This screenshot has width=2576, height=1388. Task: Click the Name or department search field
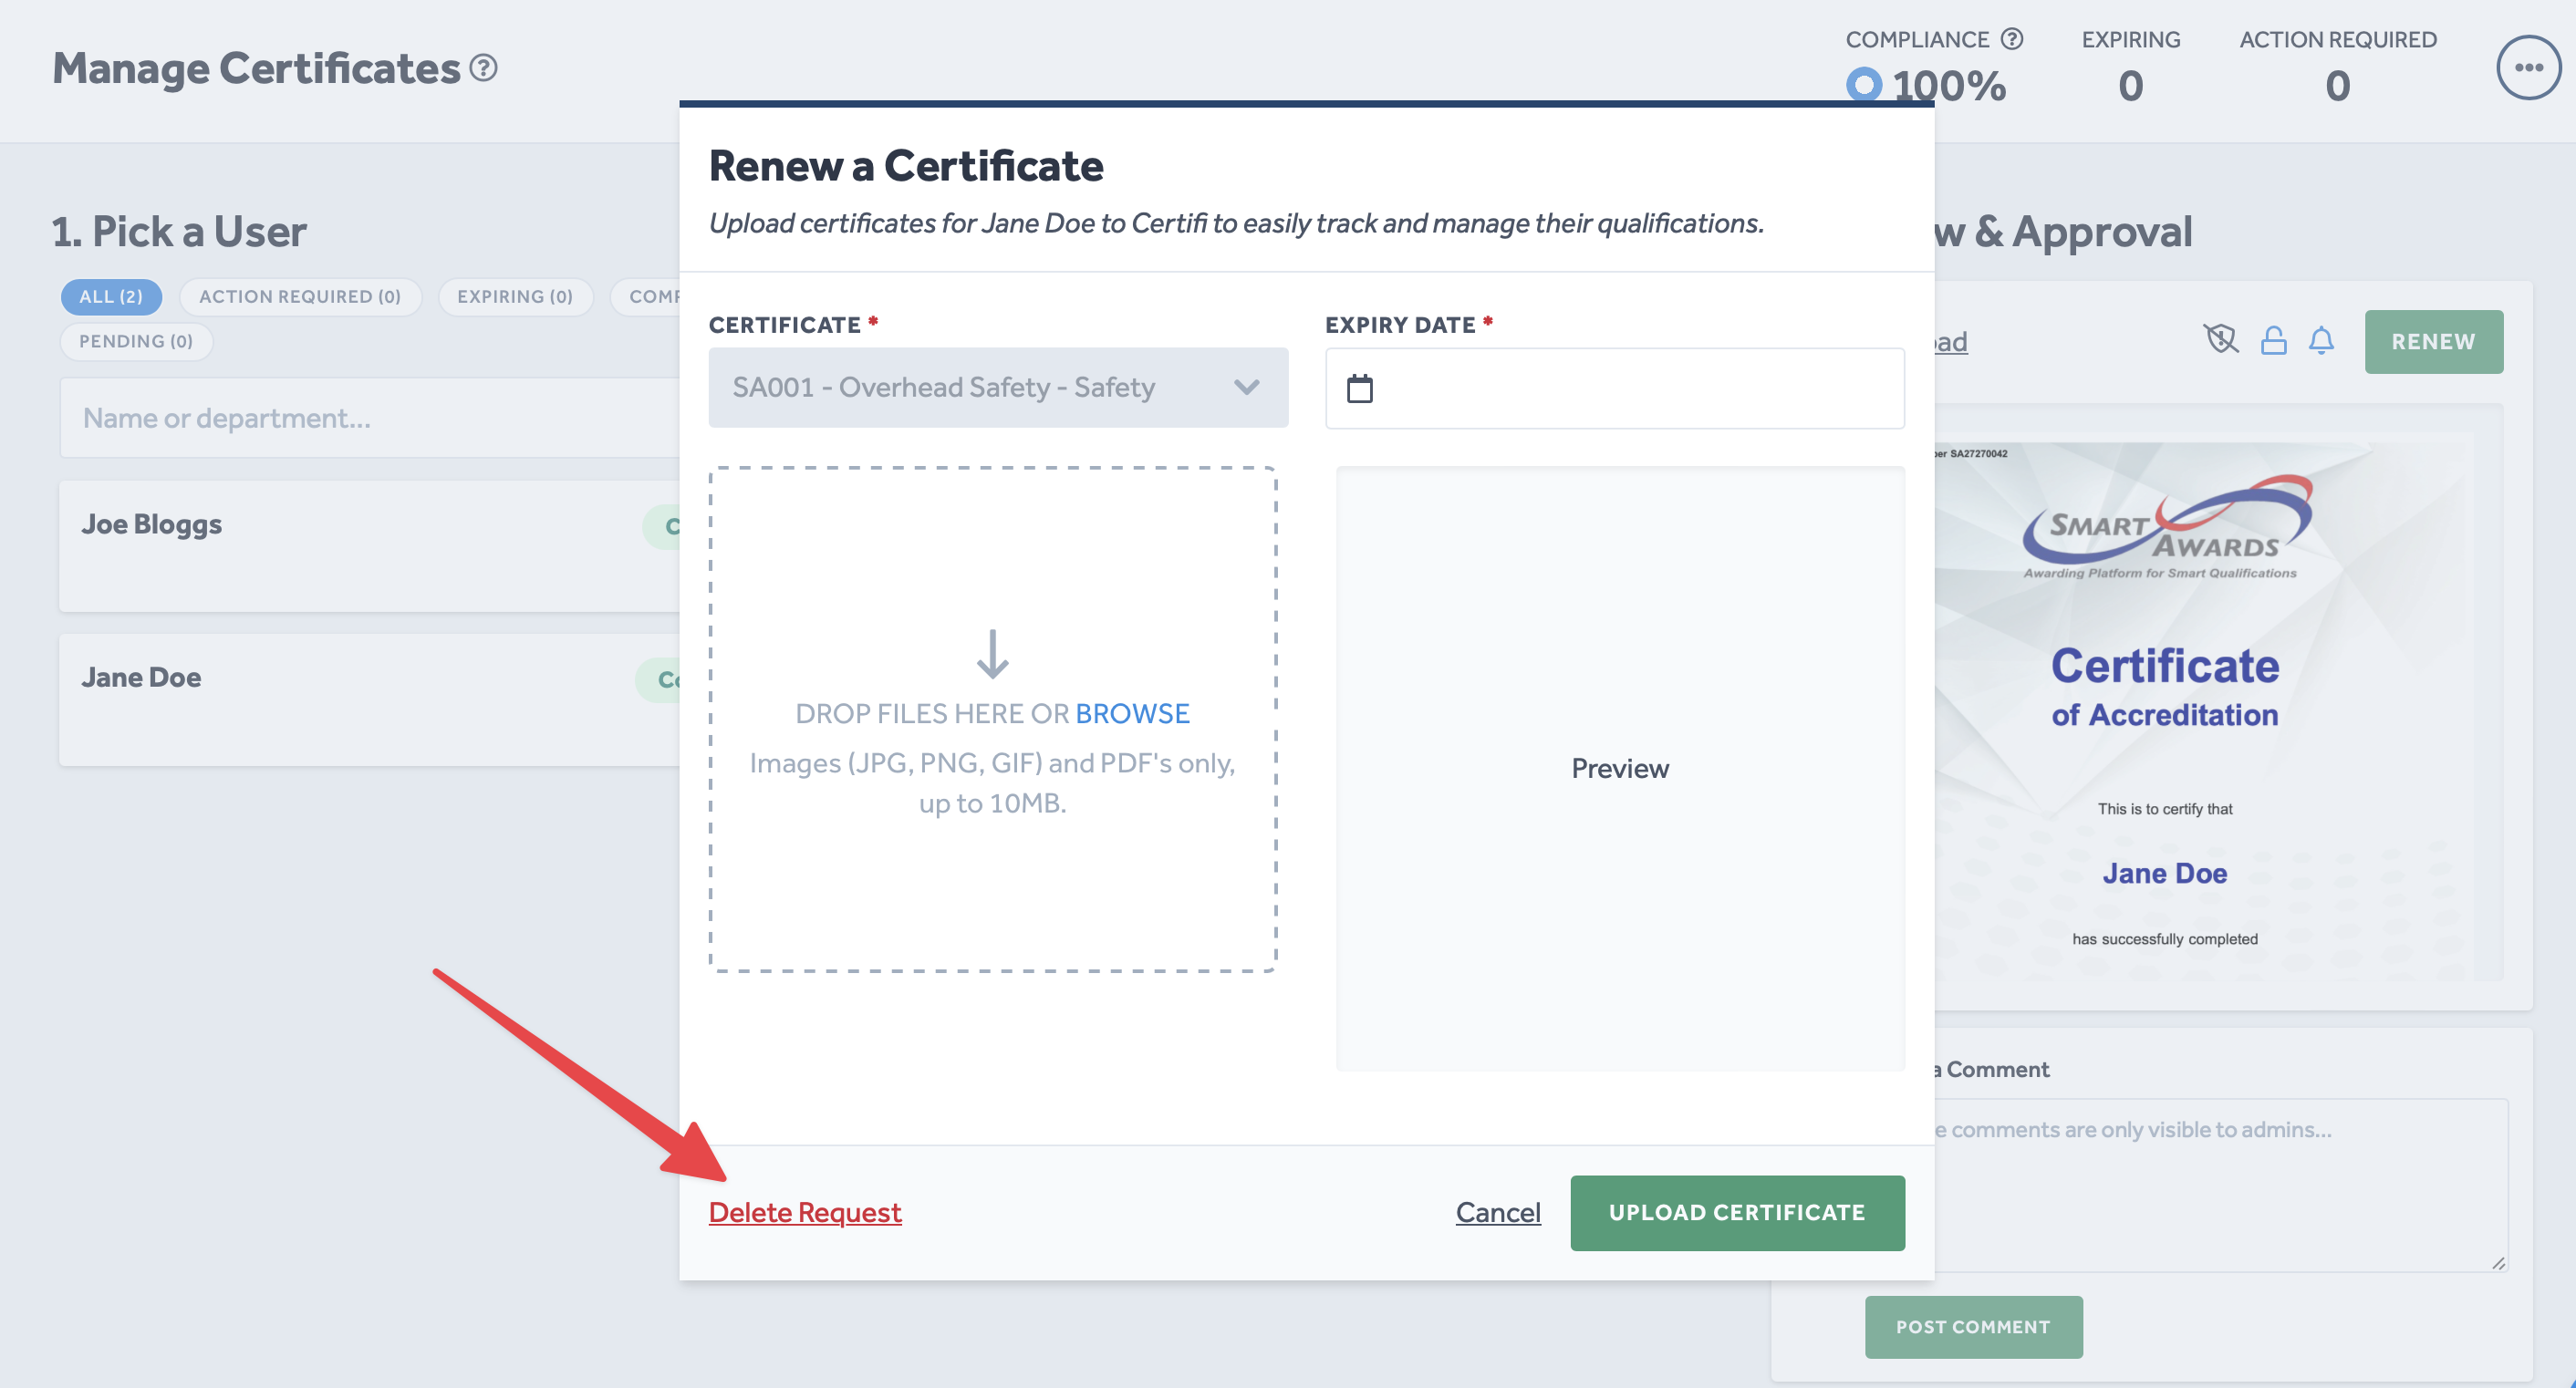click(x=370, y=418)
